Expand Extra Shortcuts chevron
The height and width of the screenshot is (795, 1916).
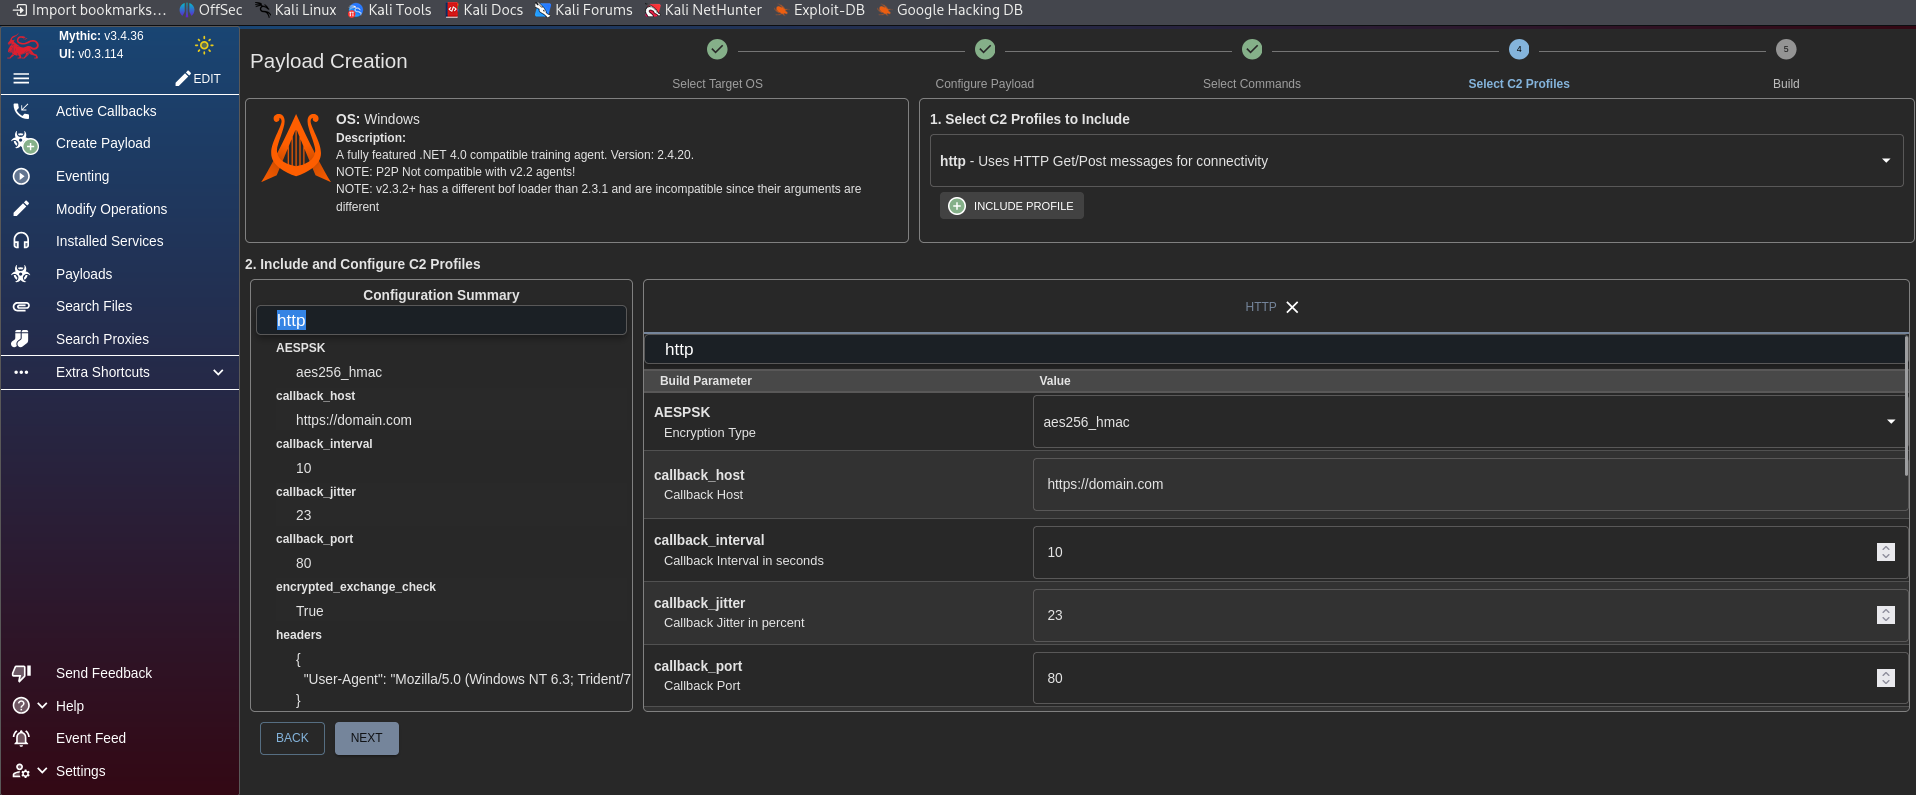pyautogui.click(x=218, y=372)
